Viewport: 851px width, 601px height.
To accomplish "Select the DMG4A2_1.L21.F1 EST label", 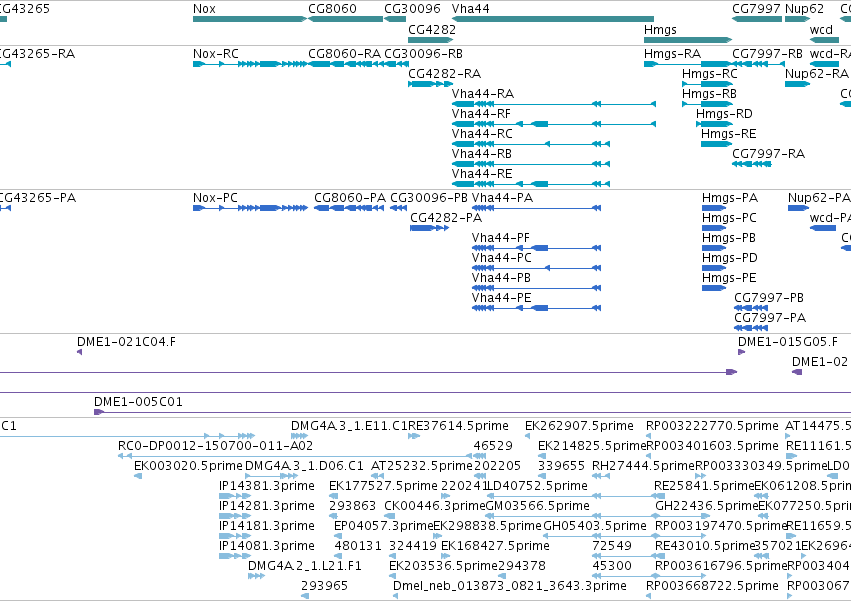I will coord(305,566).
